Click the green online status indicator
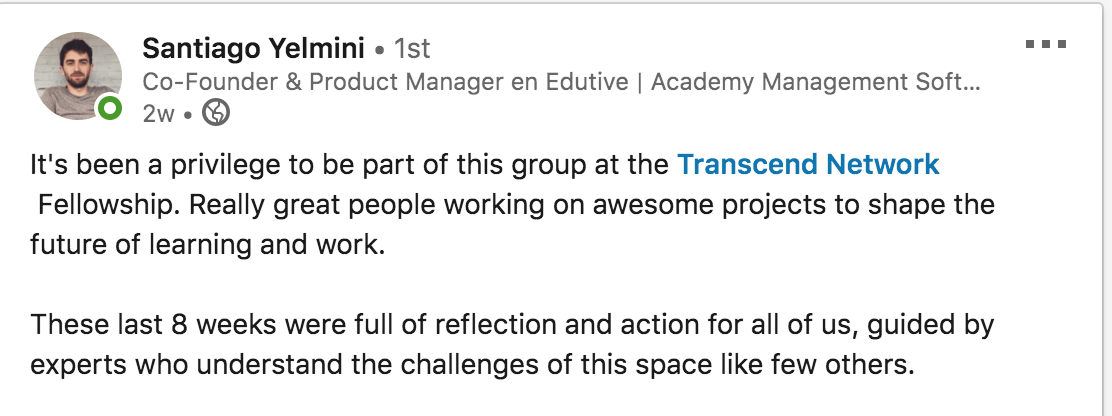This screenshot has width=1112, height=416. pos(109,108)
